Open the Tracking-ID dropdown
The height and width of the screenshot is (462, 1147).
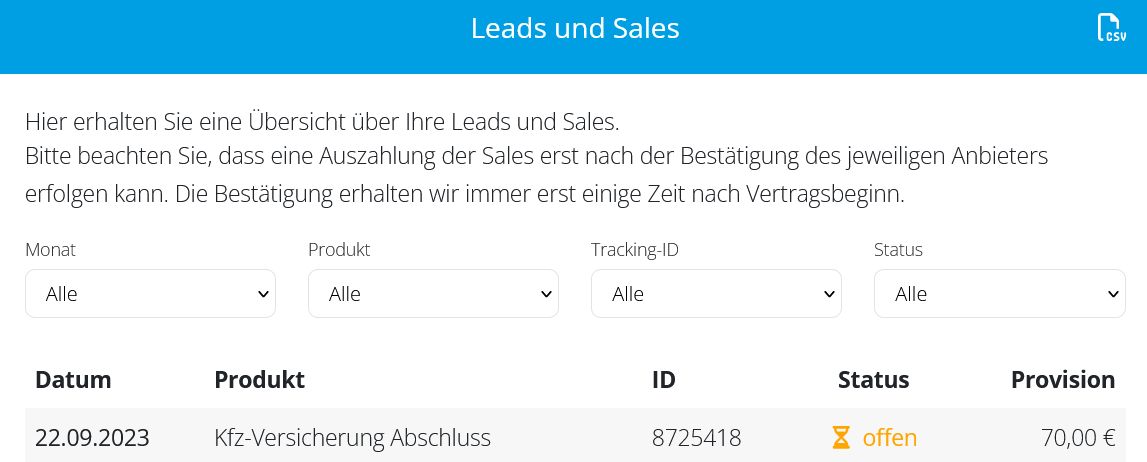[716, 294]
